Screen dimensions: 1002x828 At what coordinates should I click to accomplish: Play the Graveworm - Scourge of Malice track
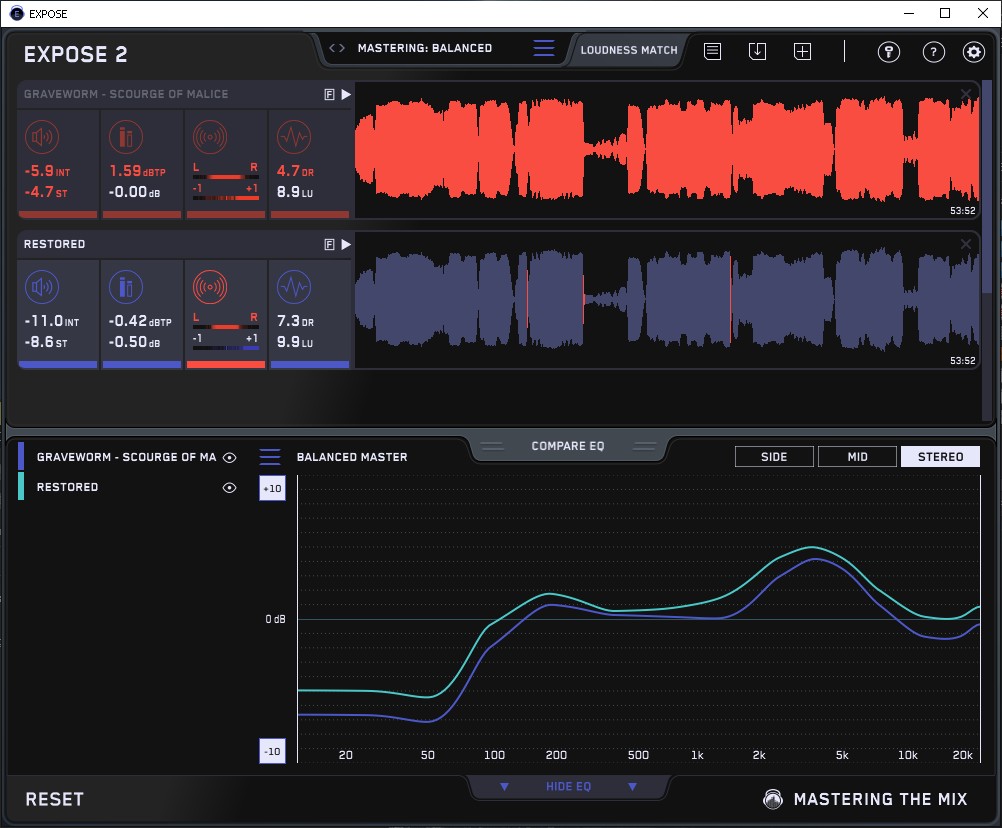pyautogui.click(x=346, y=94)
